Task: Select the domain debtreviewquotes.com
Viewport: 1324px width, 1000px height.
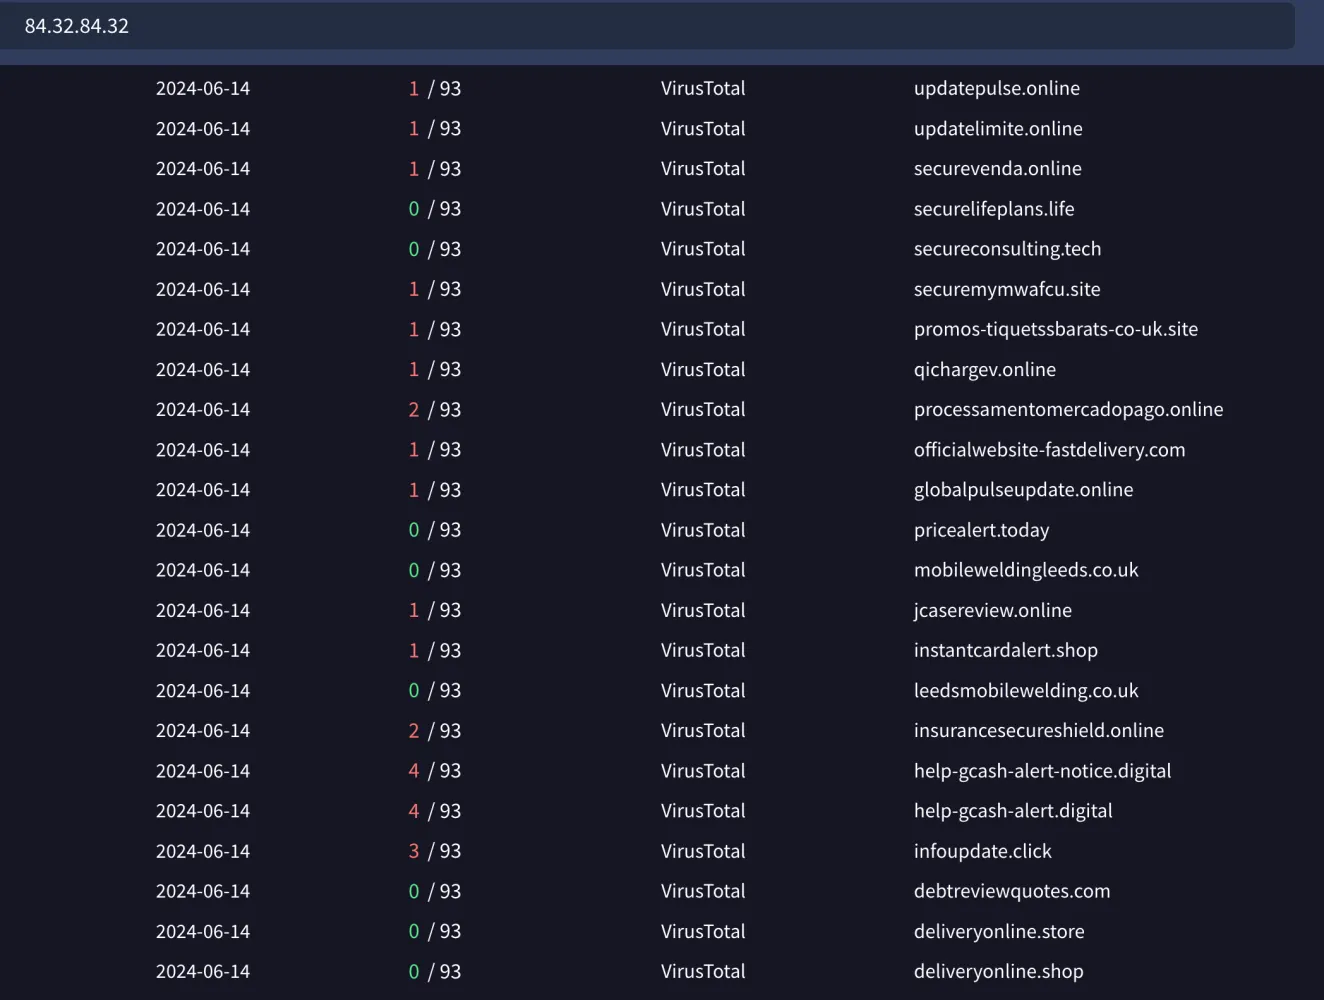Action: tap(1012, 891)
